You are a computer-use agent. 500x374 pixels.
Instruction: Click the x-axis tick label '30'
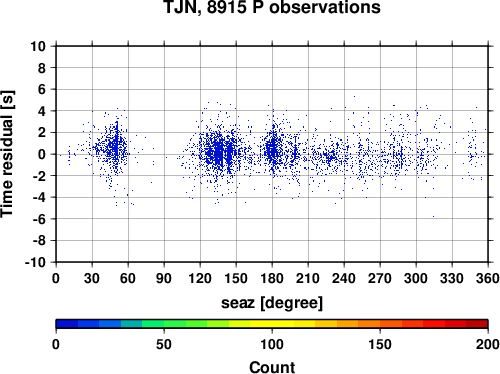(x=92, y=278)
